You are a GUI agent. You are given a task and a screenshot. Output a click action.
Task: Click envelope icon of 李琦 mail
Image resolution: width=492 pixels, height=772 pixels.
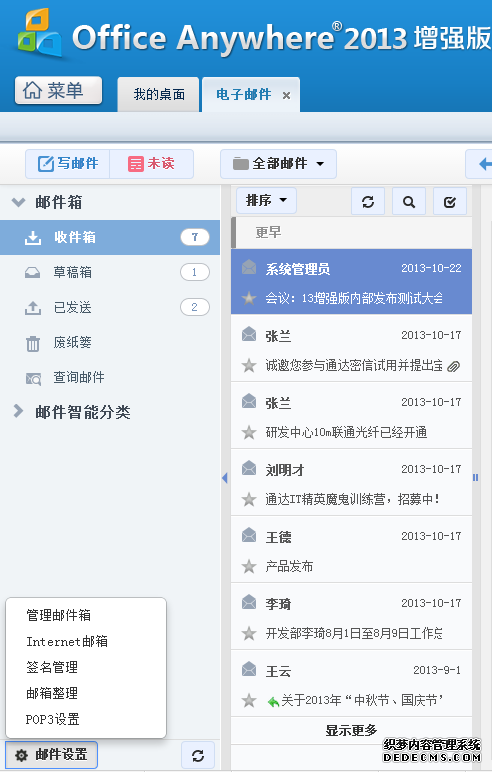pyautogui.click(x=249, y=603)
